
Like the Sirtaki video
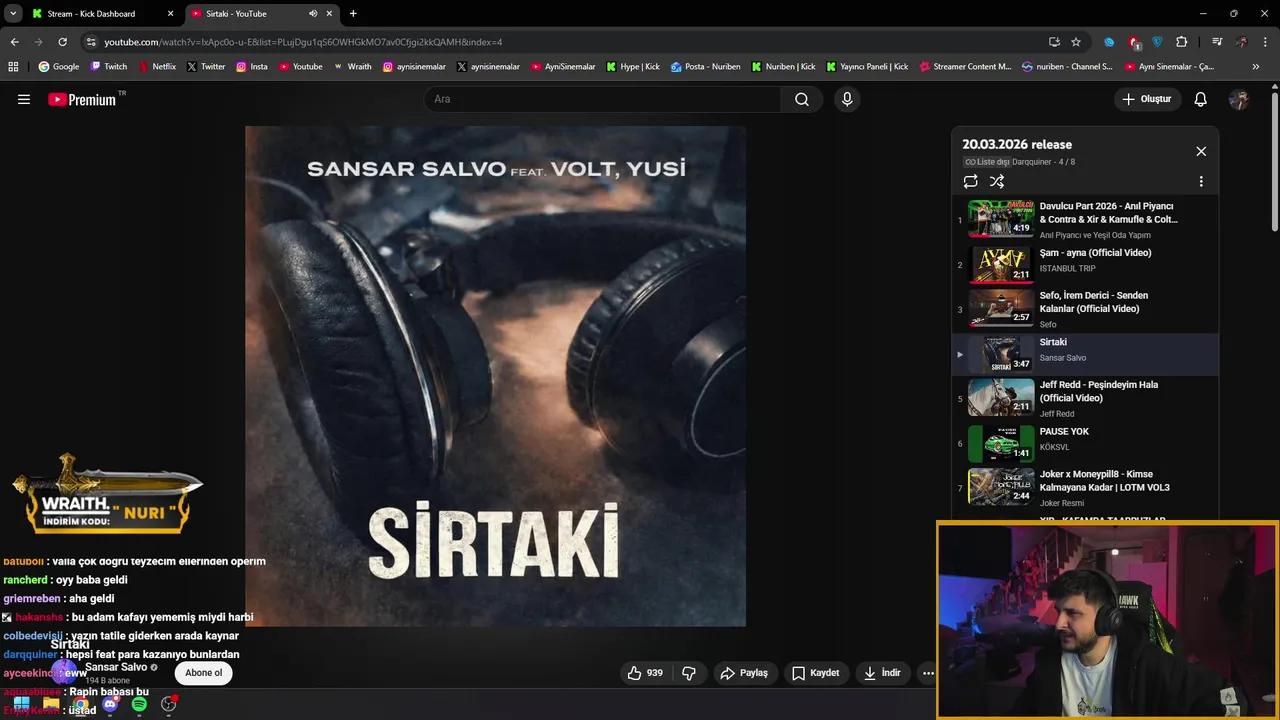point(645,673)
